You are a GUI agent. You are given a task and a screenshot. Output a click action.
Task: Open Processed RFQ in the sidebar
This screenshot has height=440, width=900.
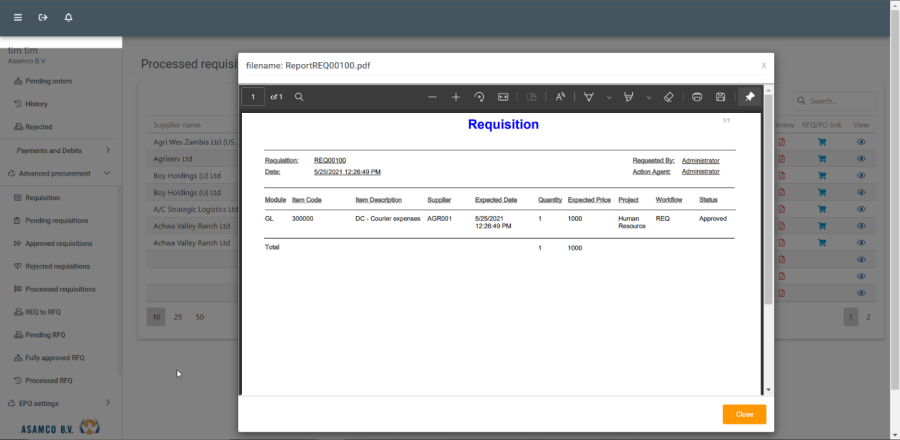tap(48, 380)
